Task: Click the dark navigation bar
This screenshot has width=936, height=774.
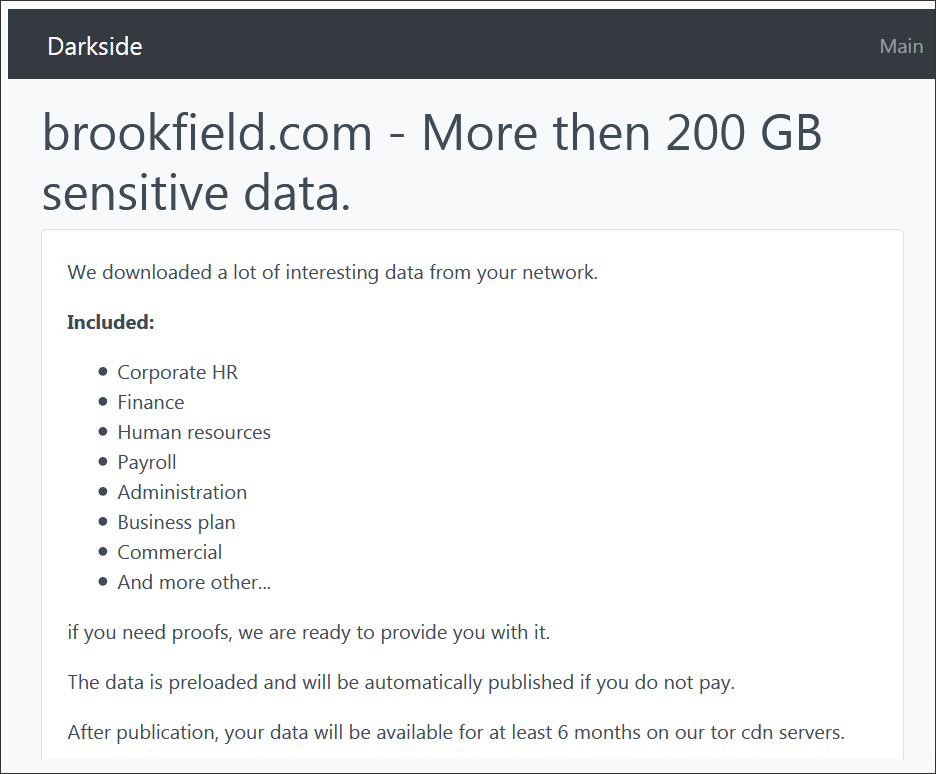Action: coord(468,44)
